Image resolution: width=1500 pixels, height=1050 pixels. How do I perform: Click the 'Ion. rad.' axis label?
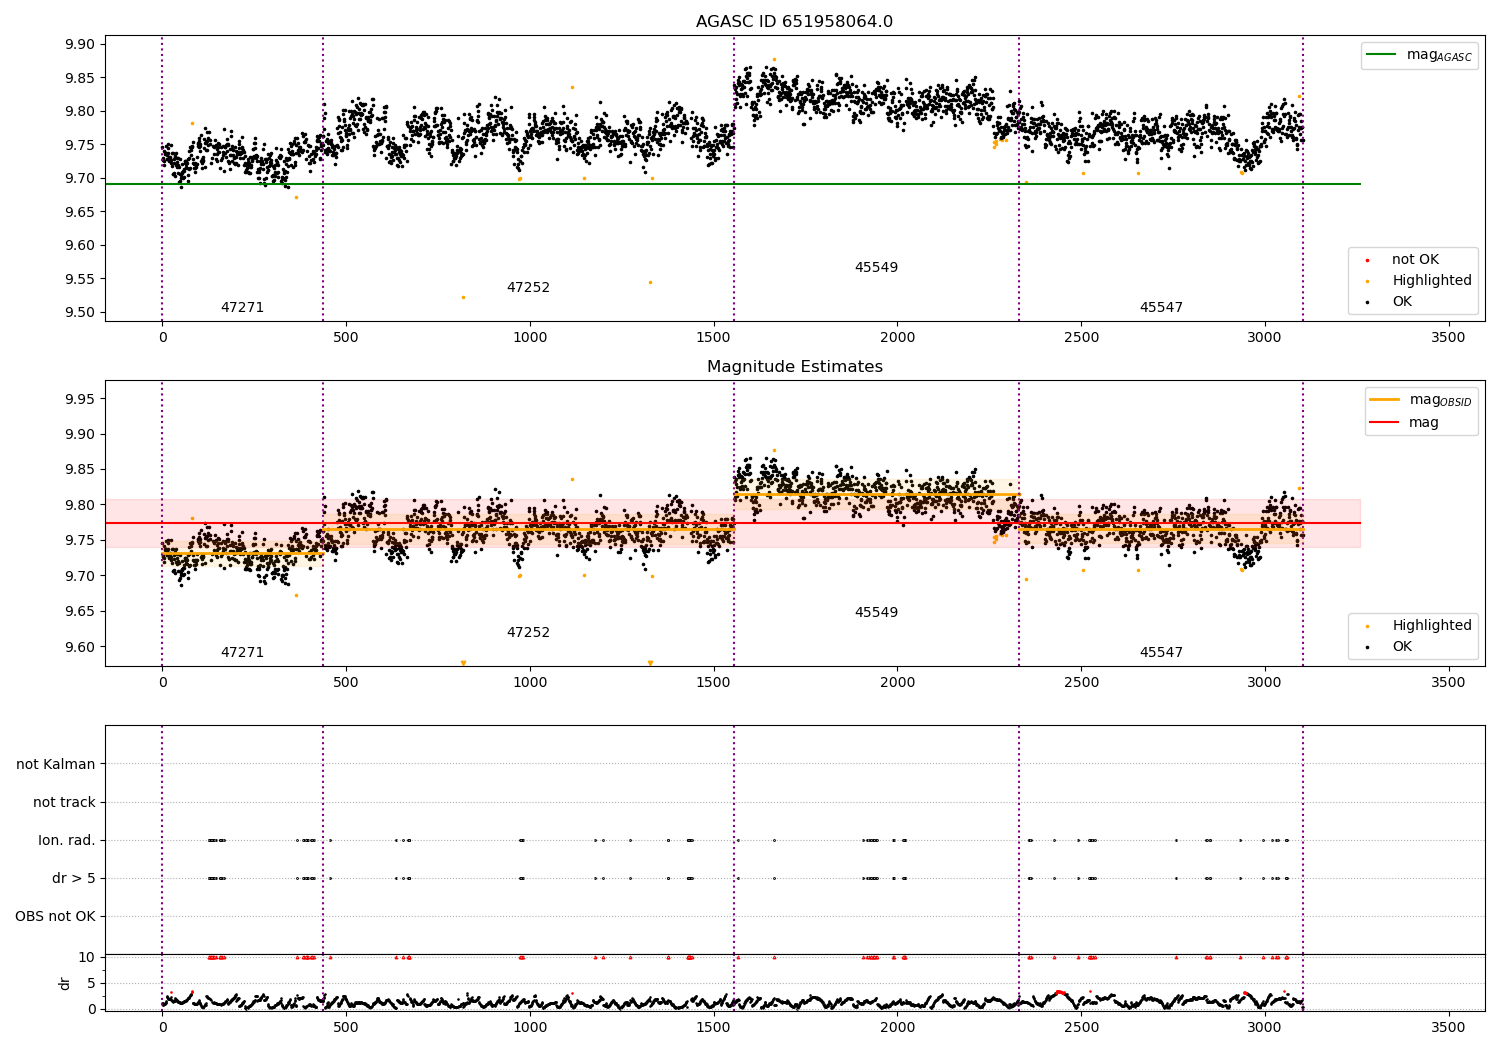(x=67, y=840)
